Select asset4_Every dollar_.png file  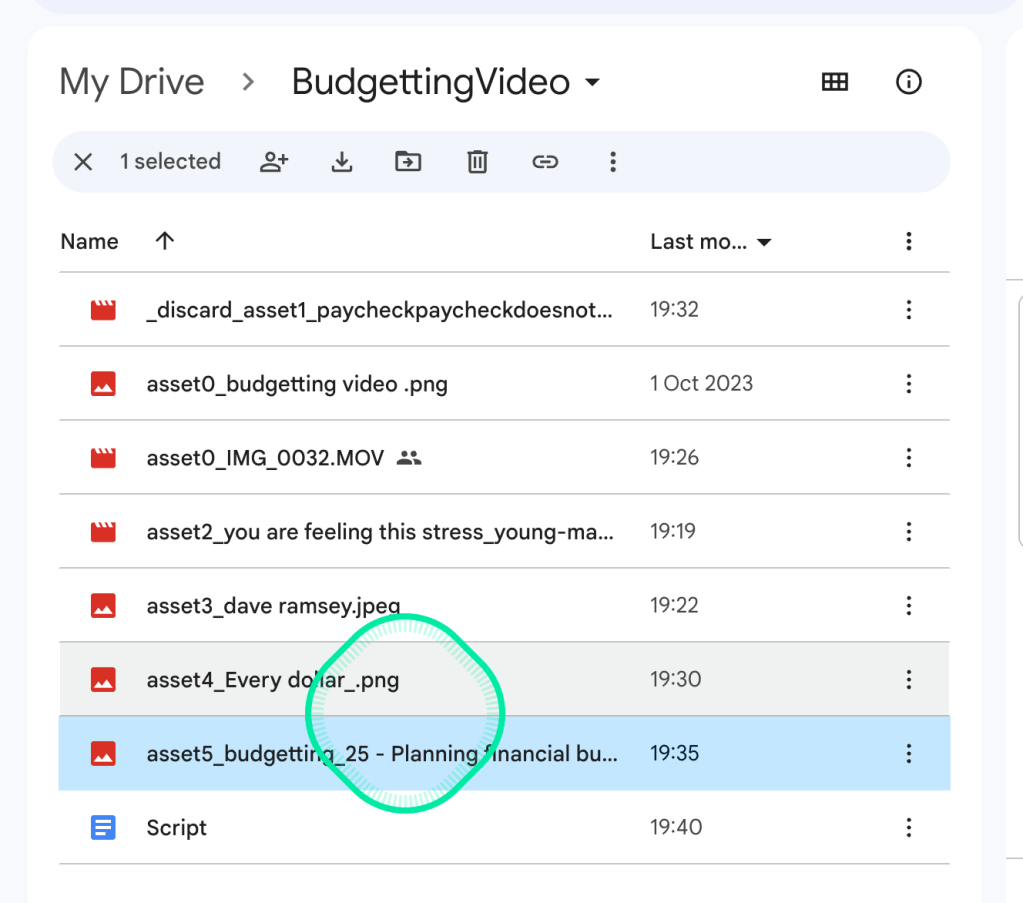click(x=504, y=679)
